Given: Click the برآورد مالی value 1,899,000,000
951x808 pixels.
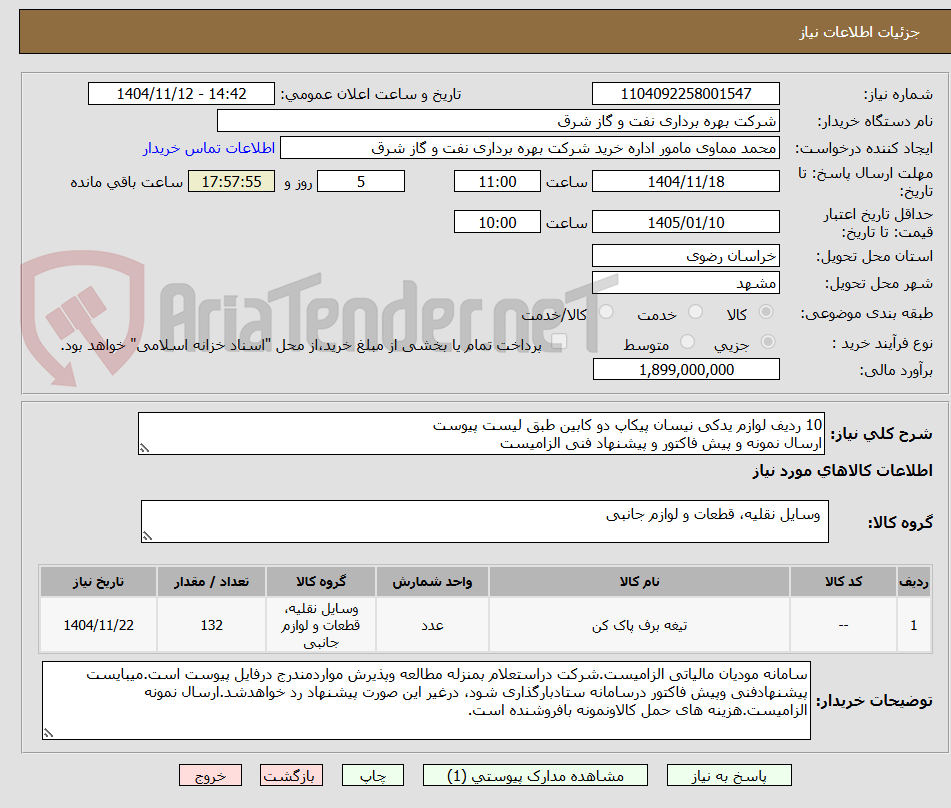Looking at the screenshot, I should click(x=686, y=369).
